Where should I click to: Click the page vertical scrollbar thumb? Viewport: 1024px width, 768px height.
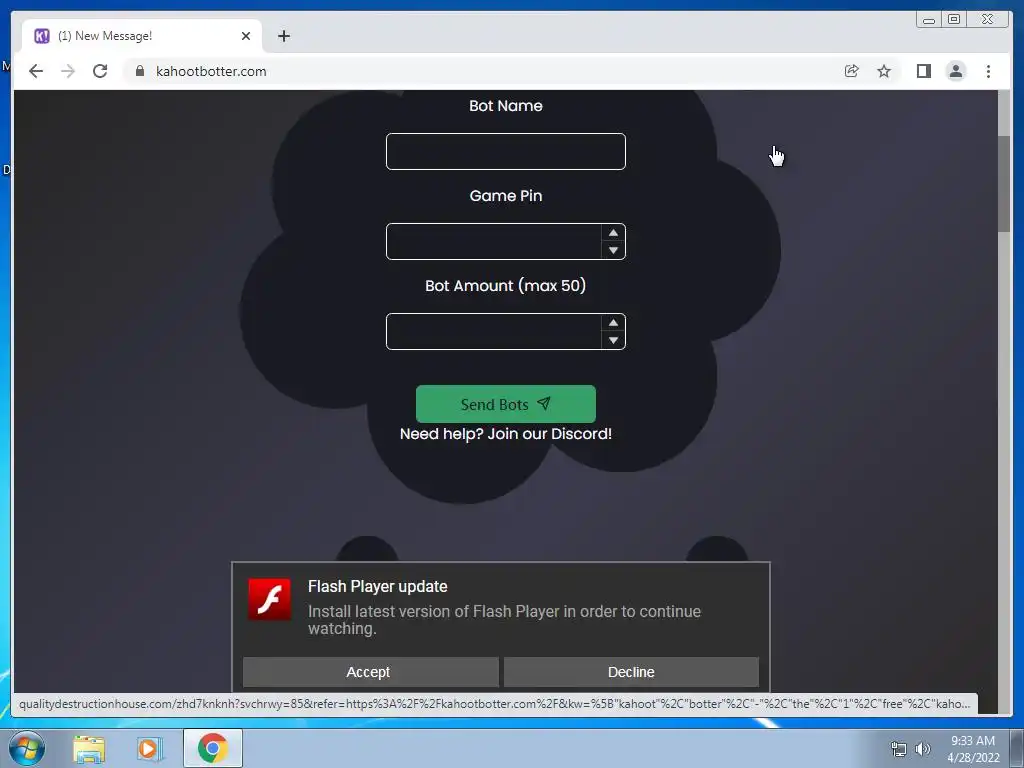pos(1004,184)
